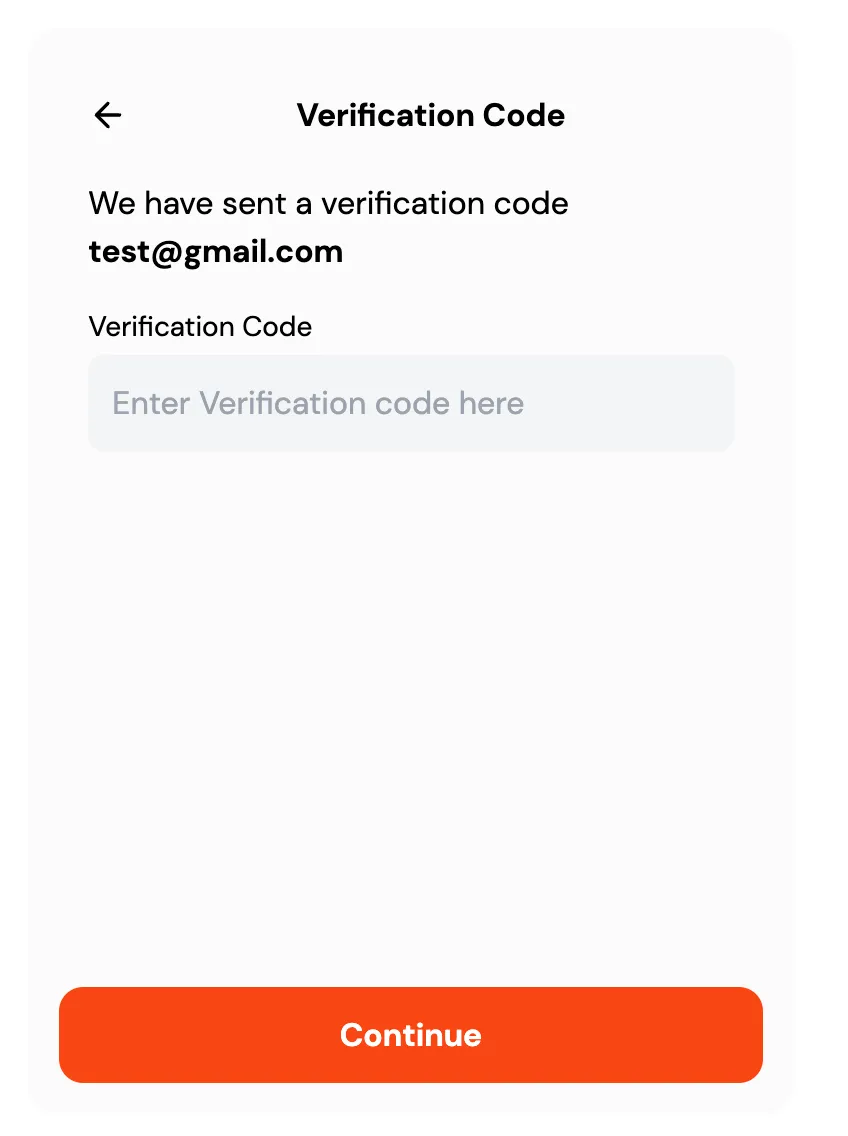Click the small label above the input box
The height and width of the screenshot is (1136, 848).
[200, 327]
